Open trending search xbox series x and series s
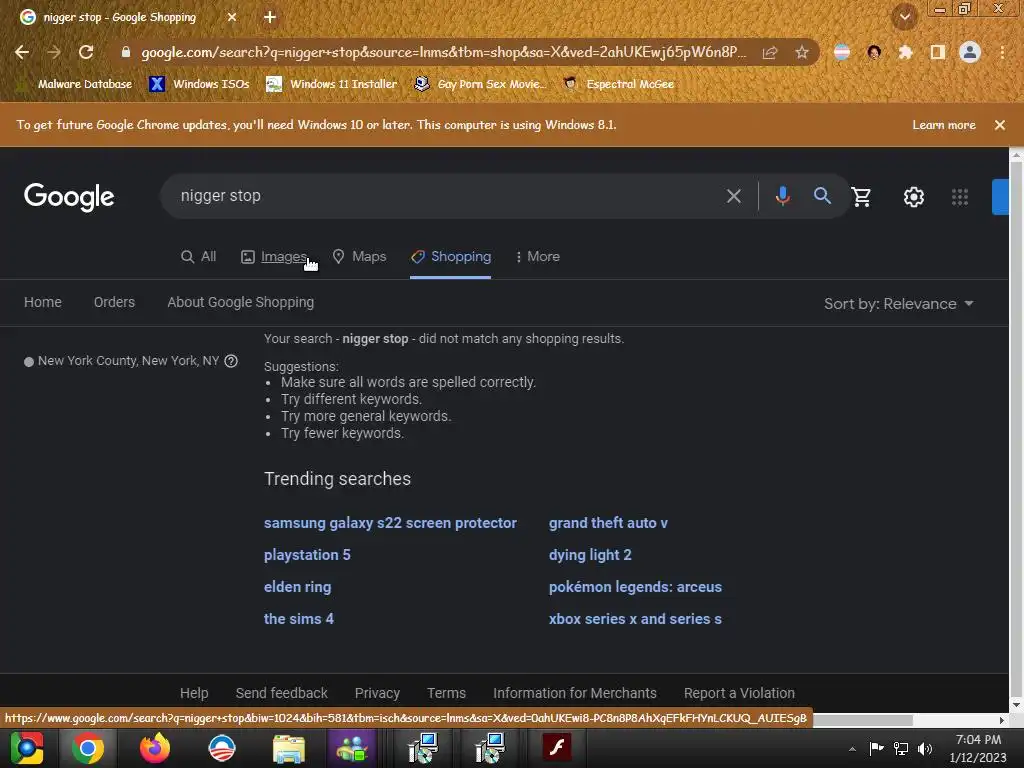This screenshot has height=768, width=1024. (x=635, y=619)
